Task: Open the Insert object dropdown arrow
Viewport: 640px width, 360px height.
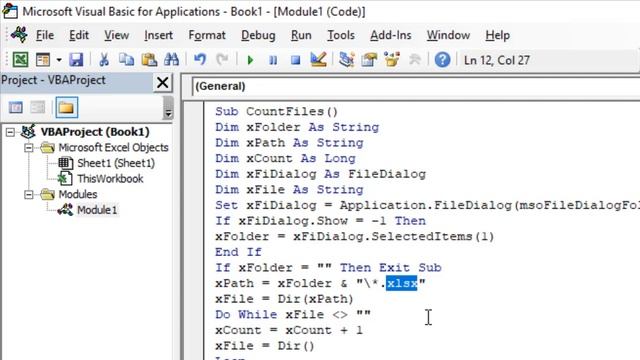Action: [x=59, y=60]
